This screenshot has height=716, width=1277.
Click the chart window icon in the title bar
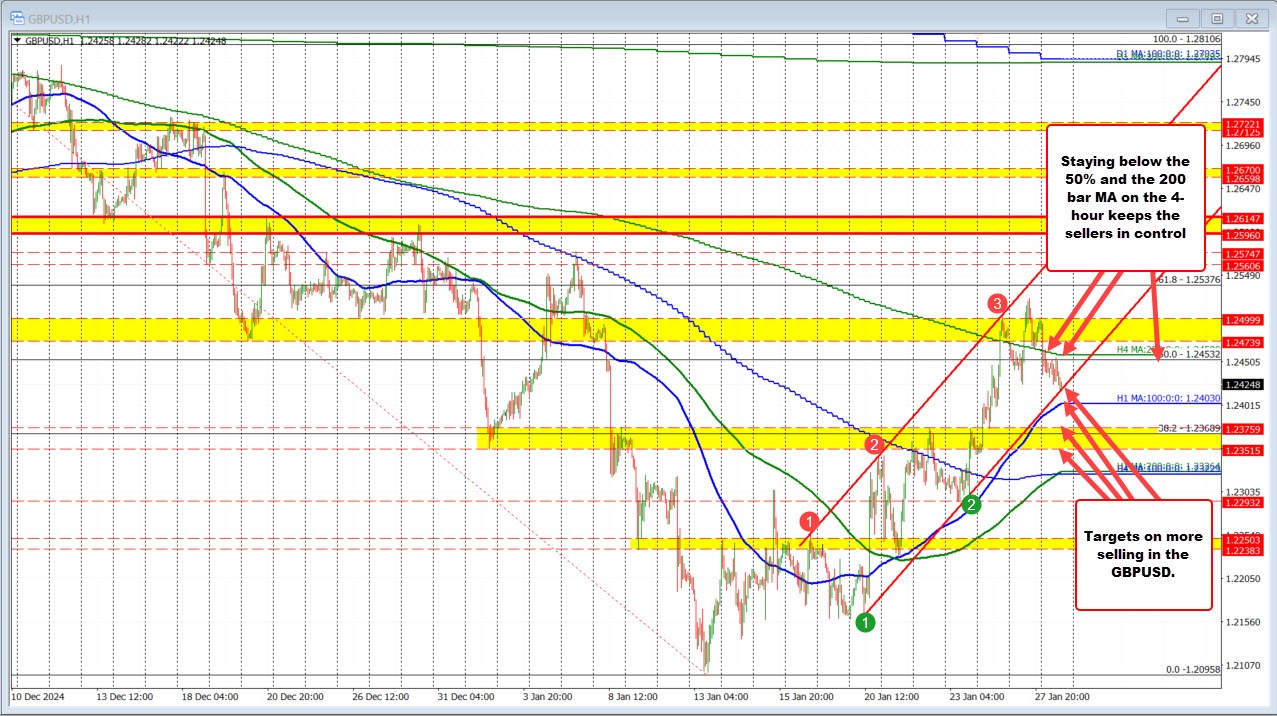(x=18, y=17)
